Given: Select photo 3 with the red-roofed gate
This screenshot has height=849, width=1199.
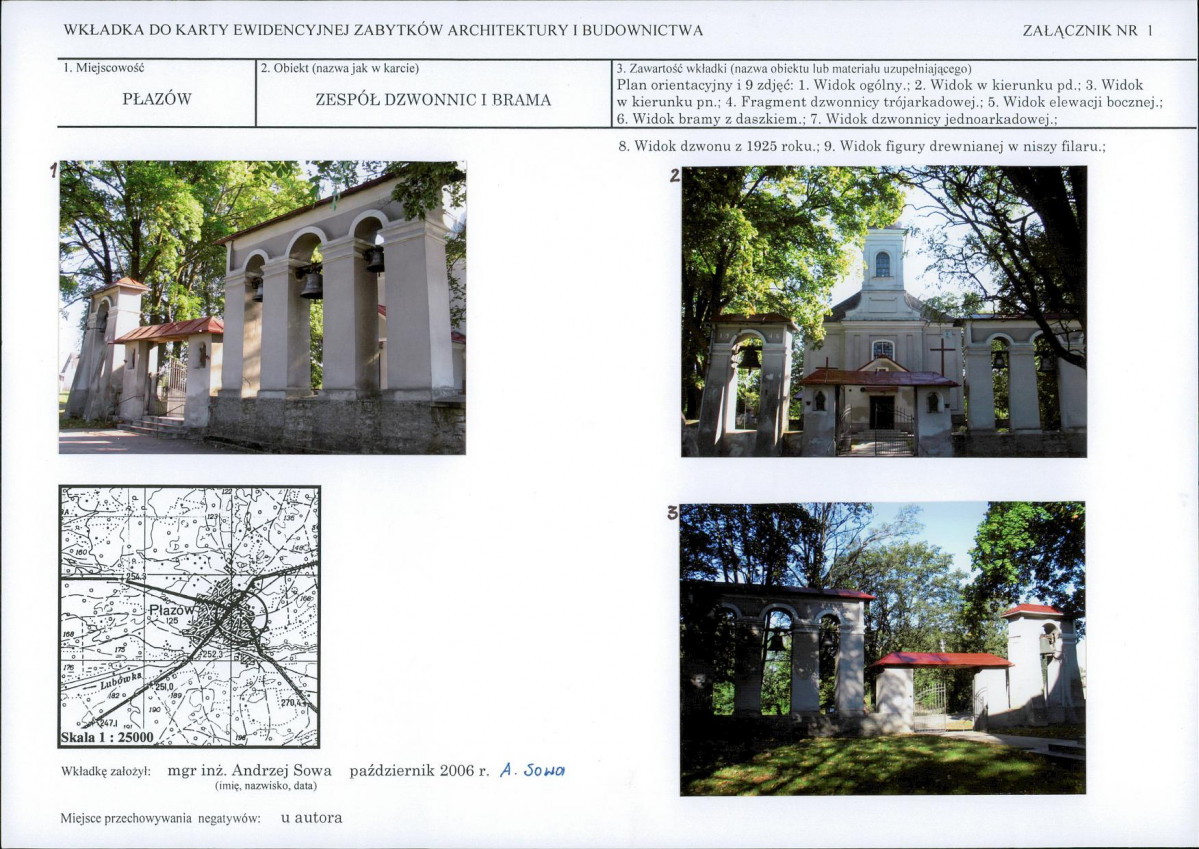Looking at the screenshot, I should pyautogui.click(x=882, y=649).
